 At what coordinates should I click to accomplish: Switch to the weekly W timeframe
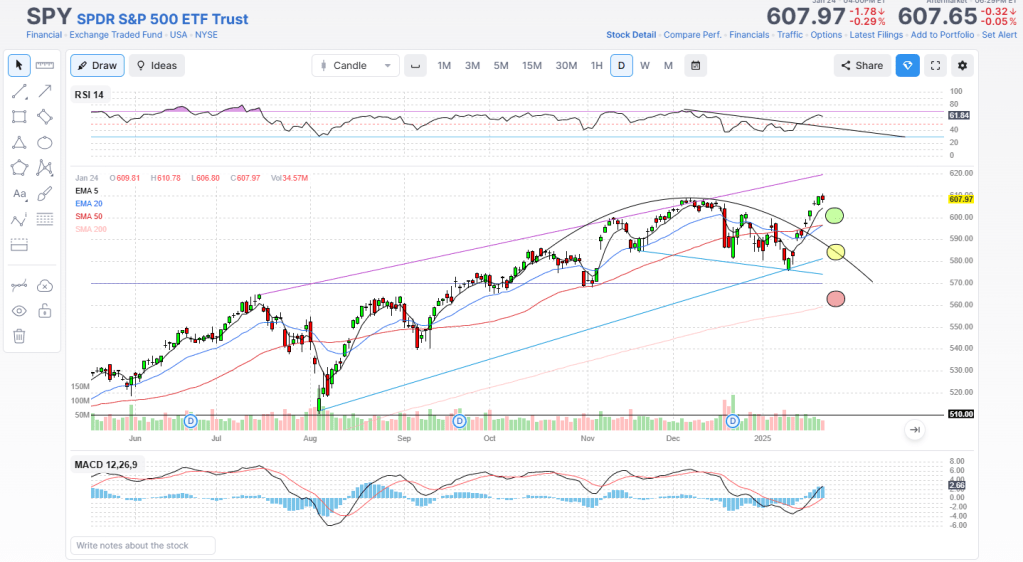point(645,66)
